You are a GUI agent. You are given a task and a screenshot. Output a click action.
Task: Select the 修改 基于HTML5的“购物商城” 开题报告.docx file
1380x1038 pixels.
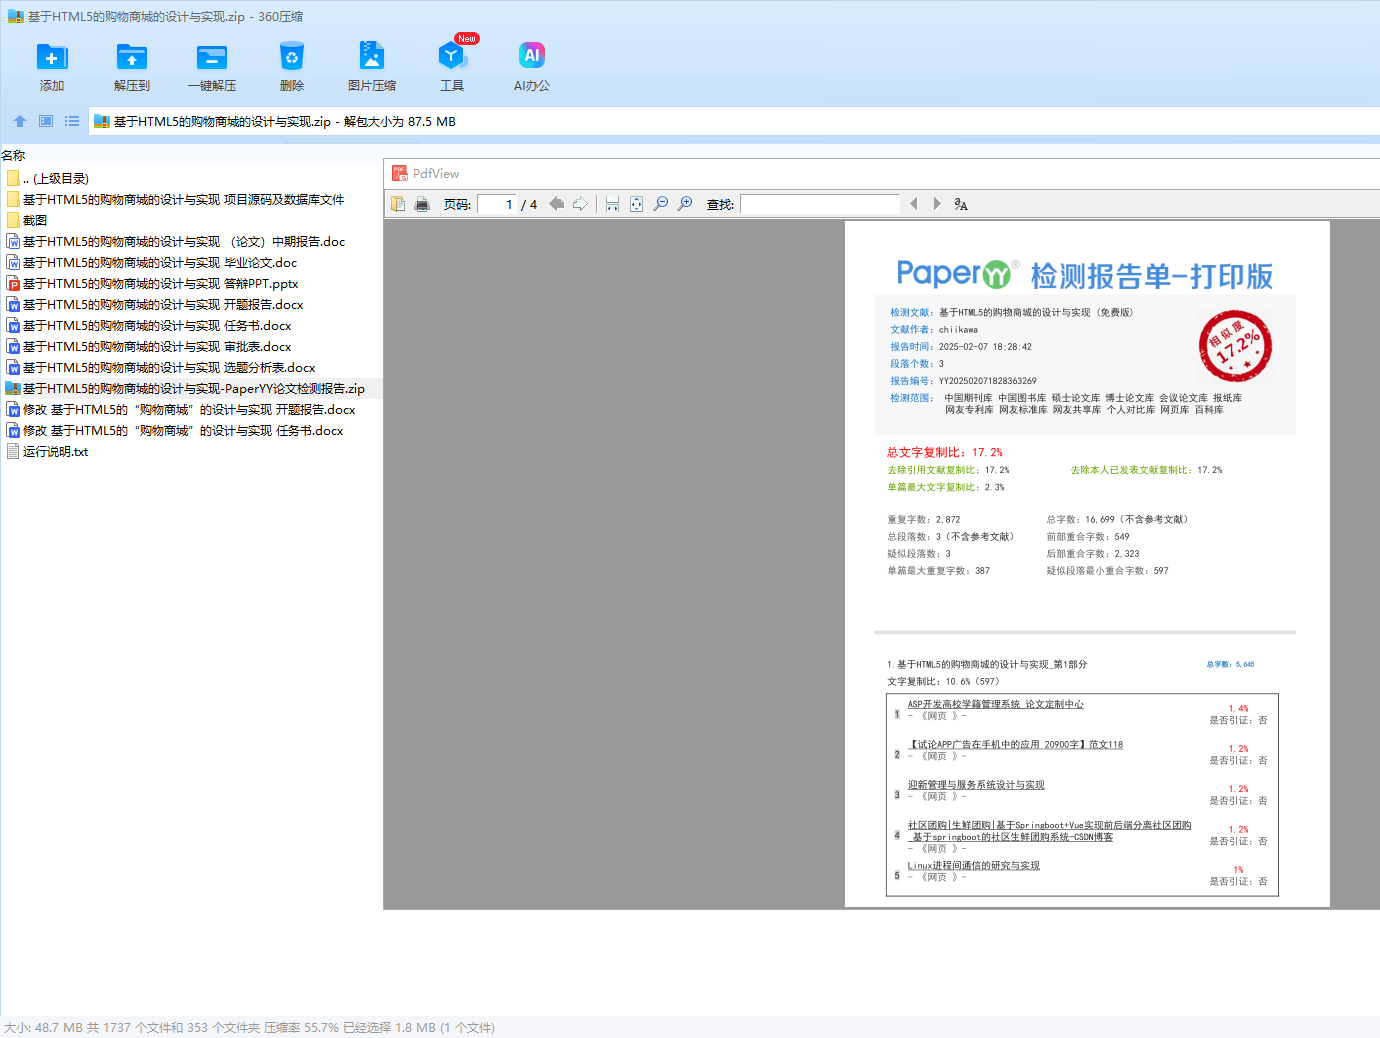[181, 409]
